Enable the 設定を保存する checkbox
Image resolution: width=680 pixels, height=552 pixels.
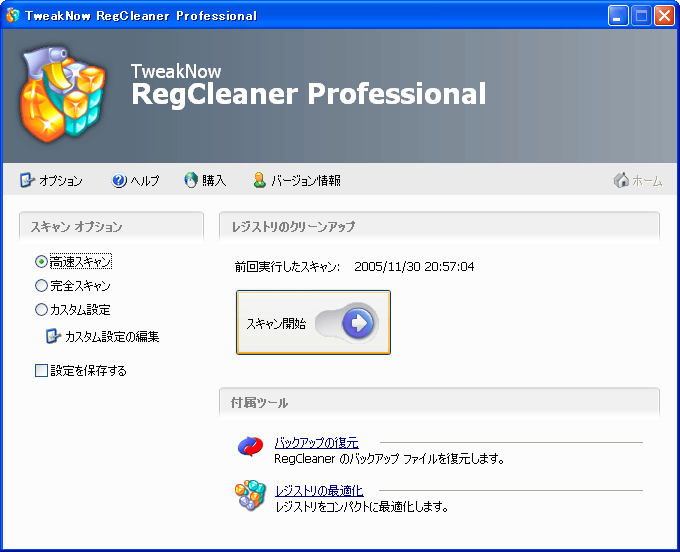coord(41,370)
